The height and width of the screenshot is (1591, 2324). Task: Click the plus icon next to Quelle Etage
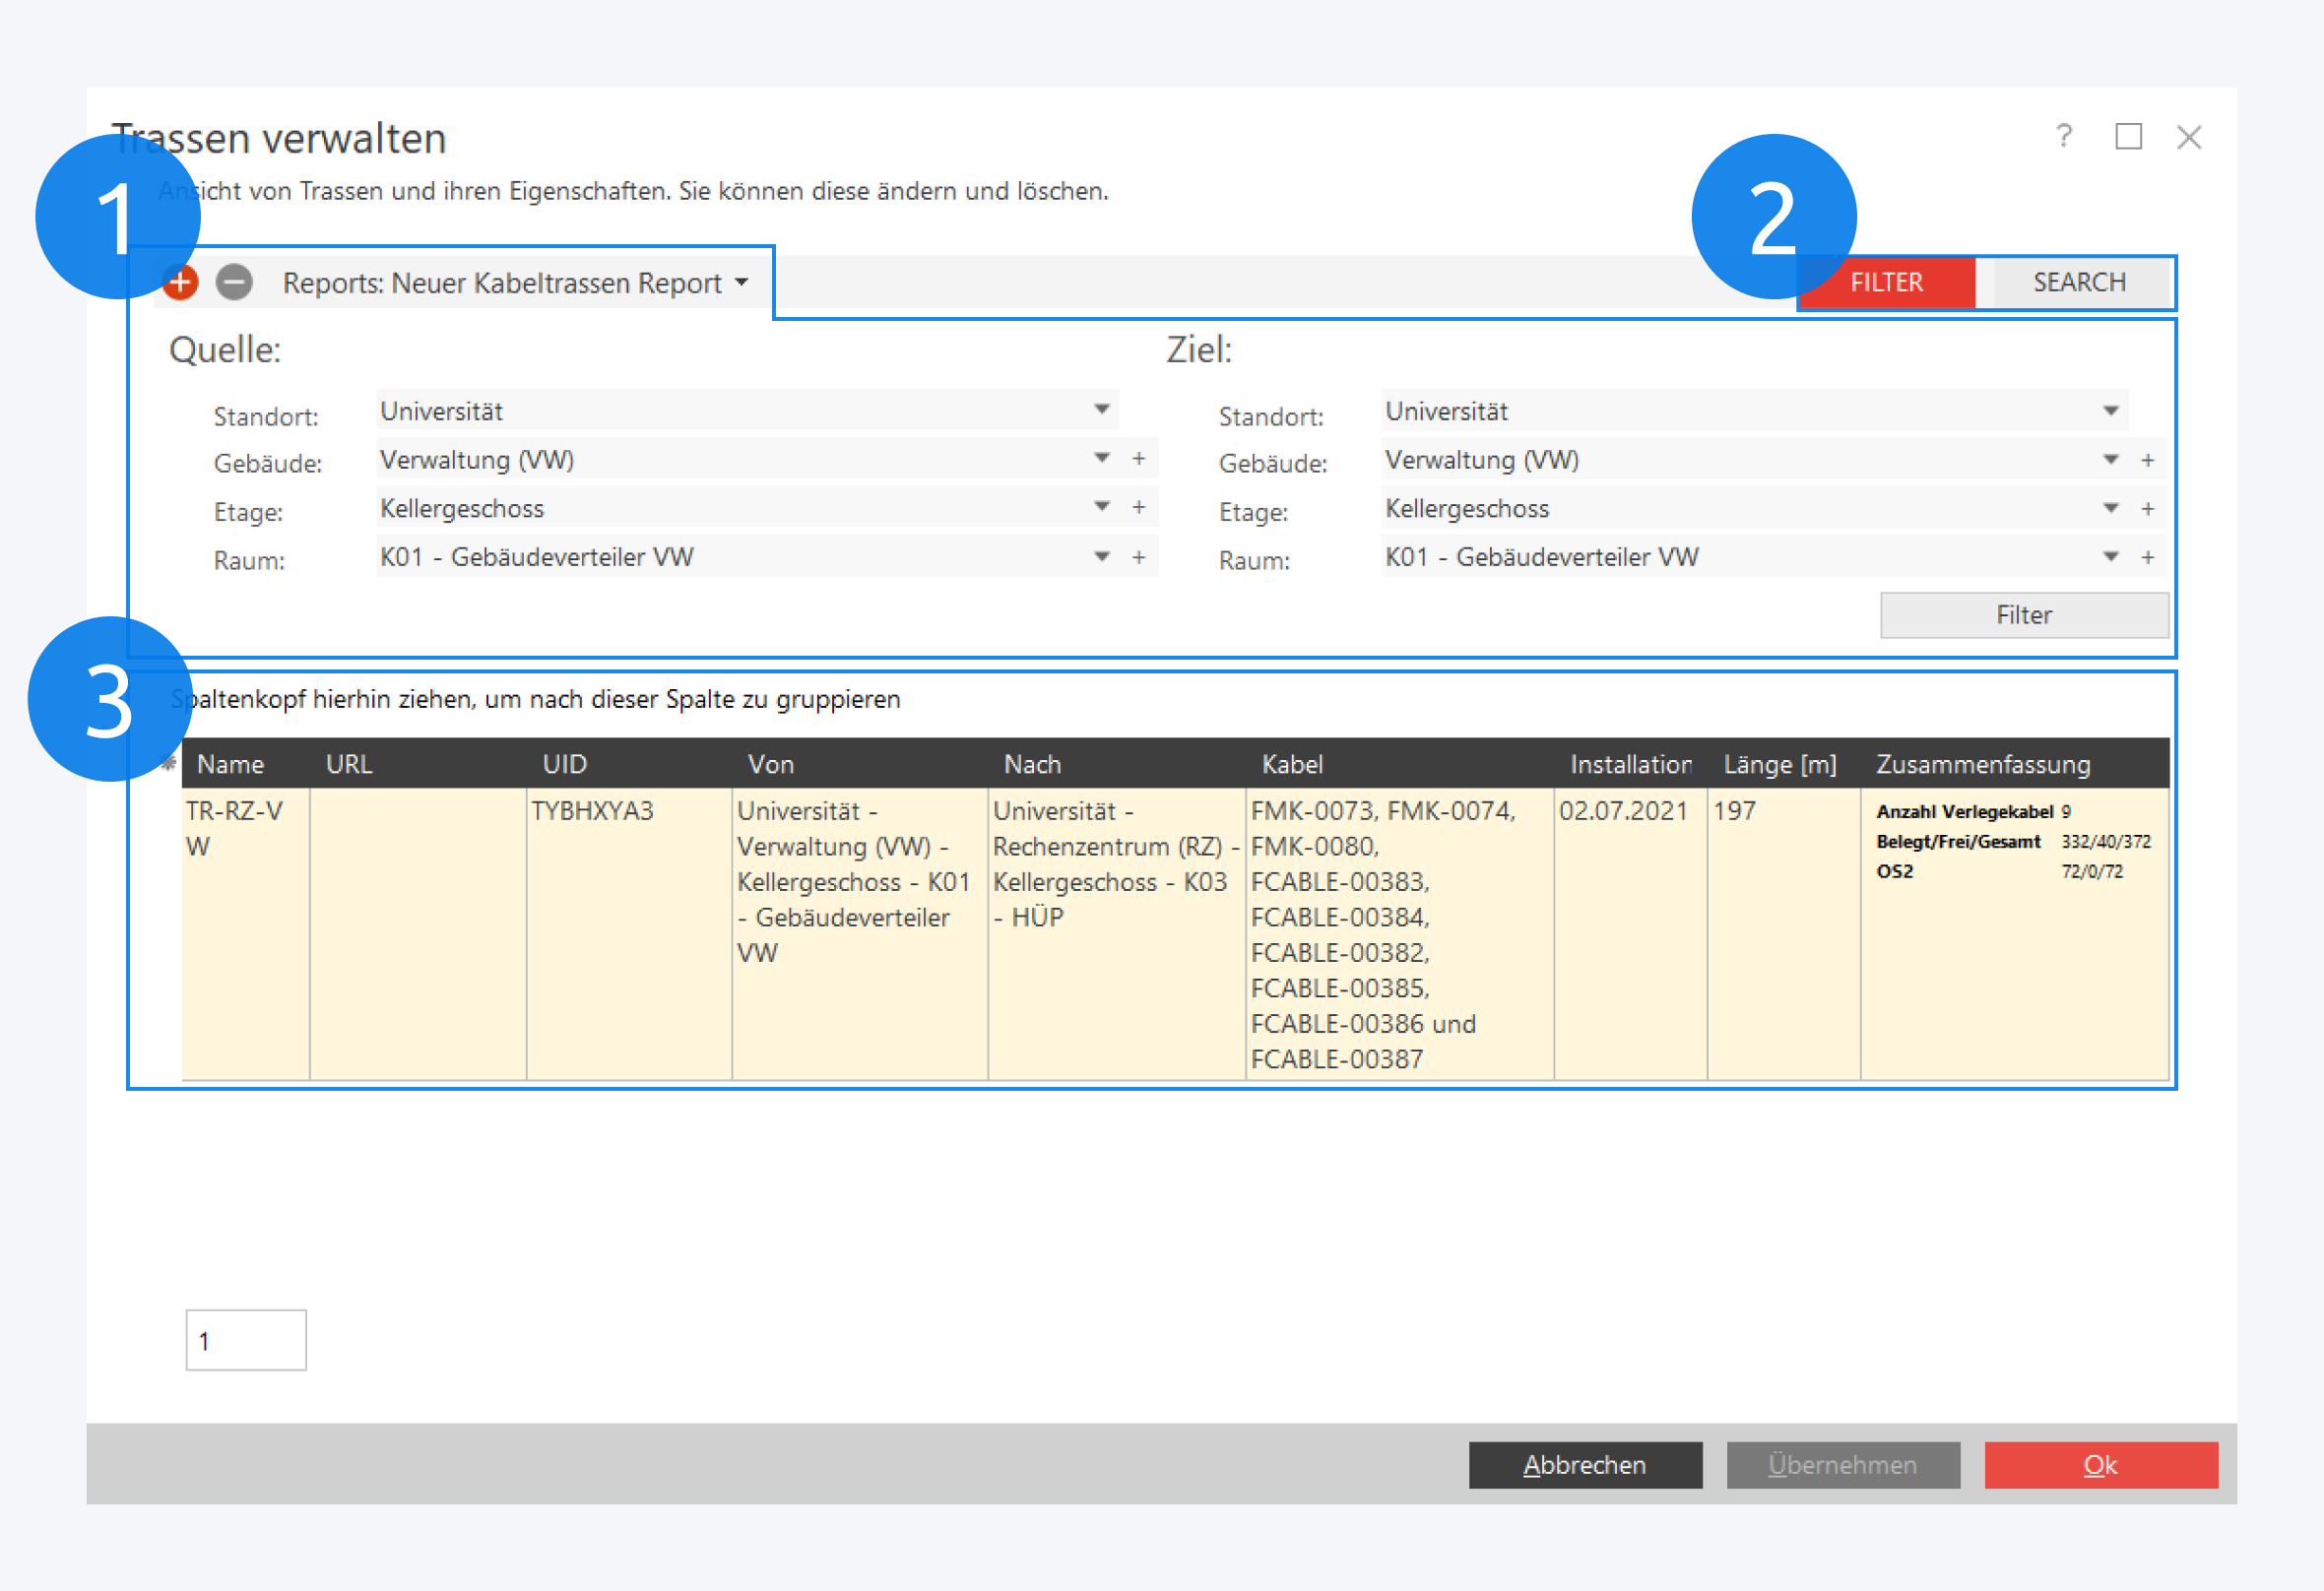(1138, 507)
